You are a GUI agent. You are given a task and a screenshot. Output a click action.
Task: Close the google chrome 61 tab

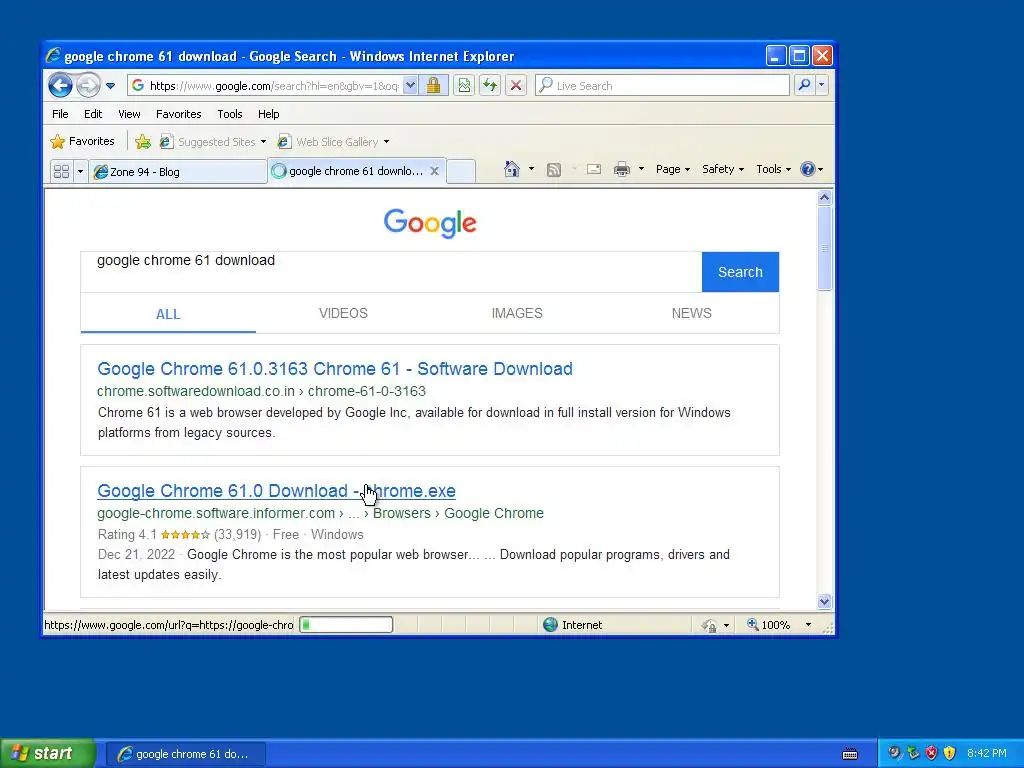point(434,171)
